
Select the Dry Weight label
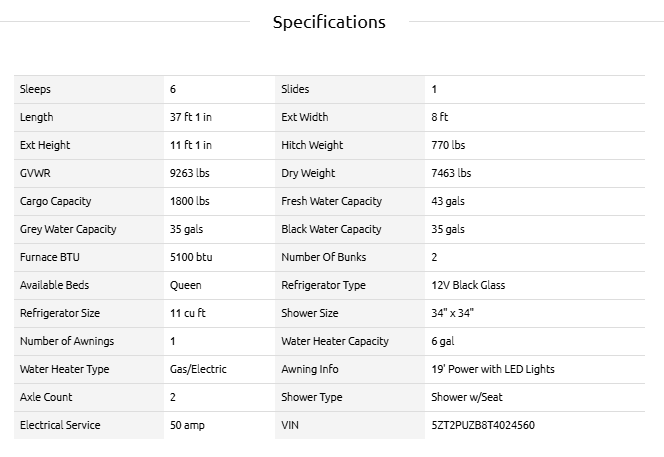coord(308,173)
